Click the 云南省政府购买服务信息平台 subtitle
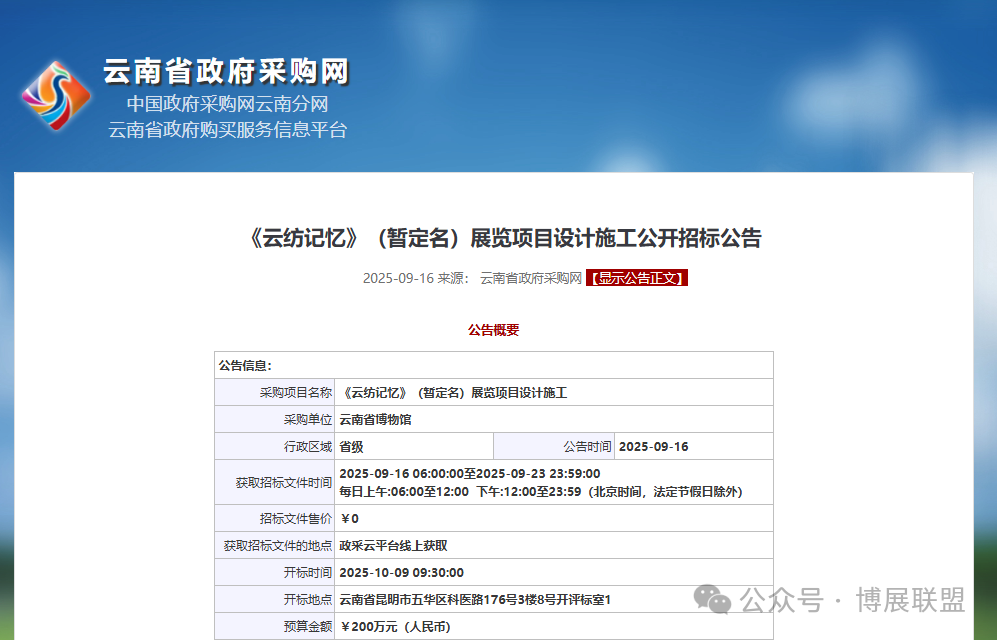This screenshot has width=997, height=640. pyautogui.click(x=228, y=130)
